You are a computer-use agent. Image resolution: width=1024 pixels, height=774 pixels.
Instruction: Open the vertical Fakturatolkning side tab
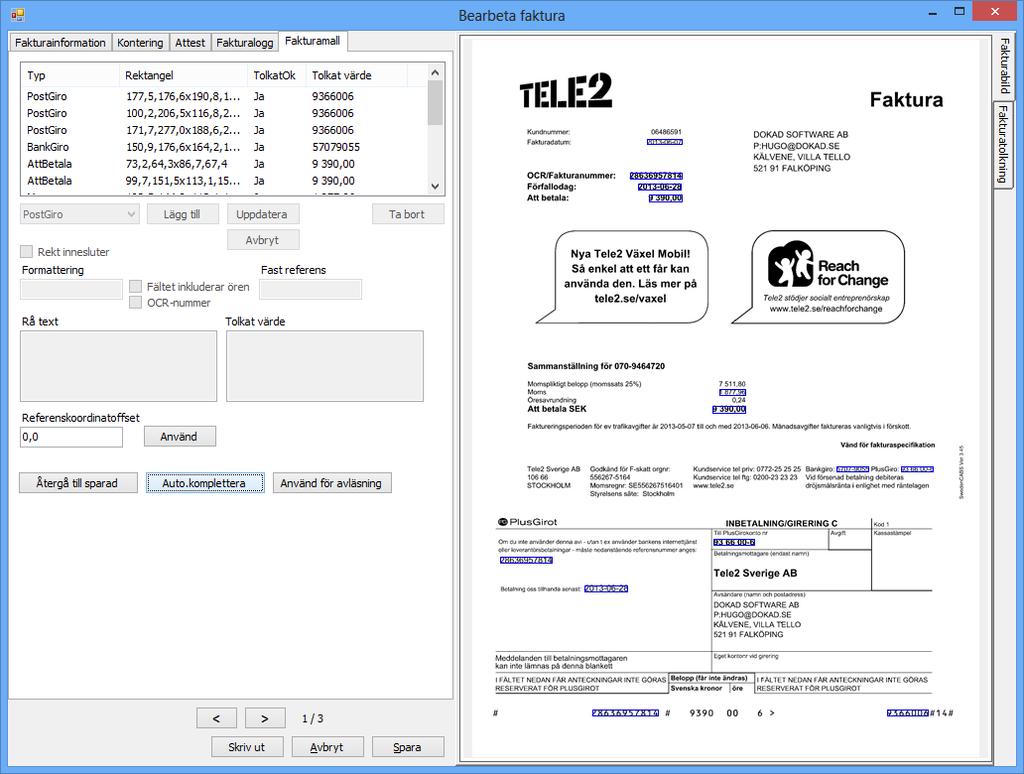click(x=1002, y=144)
